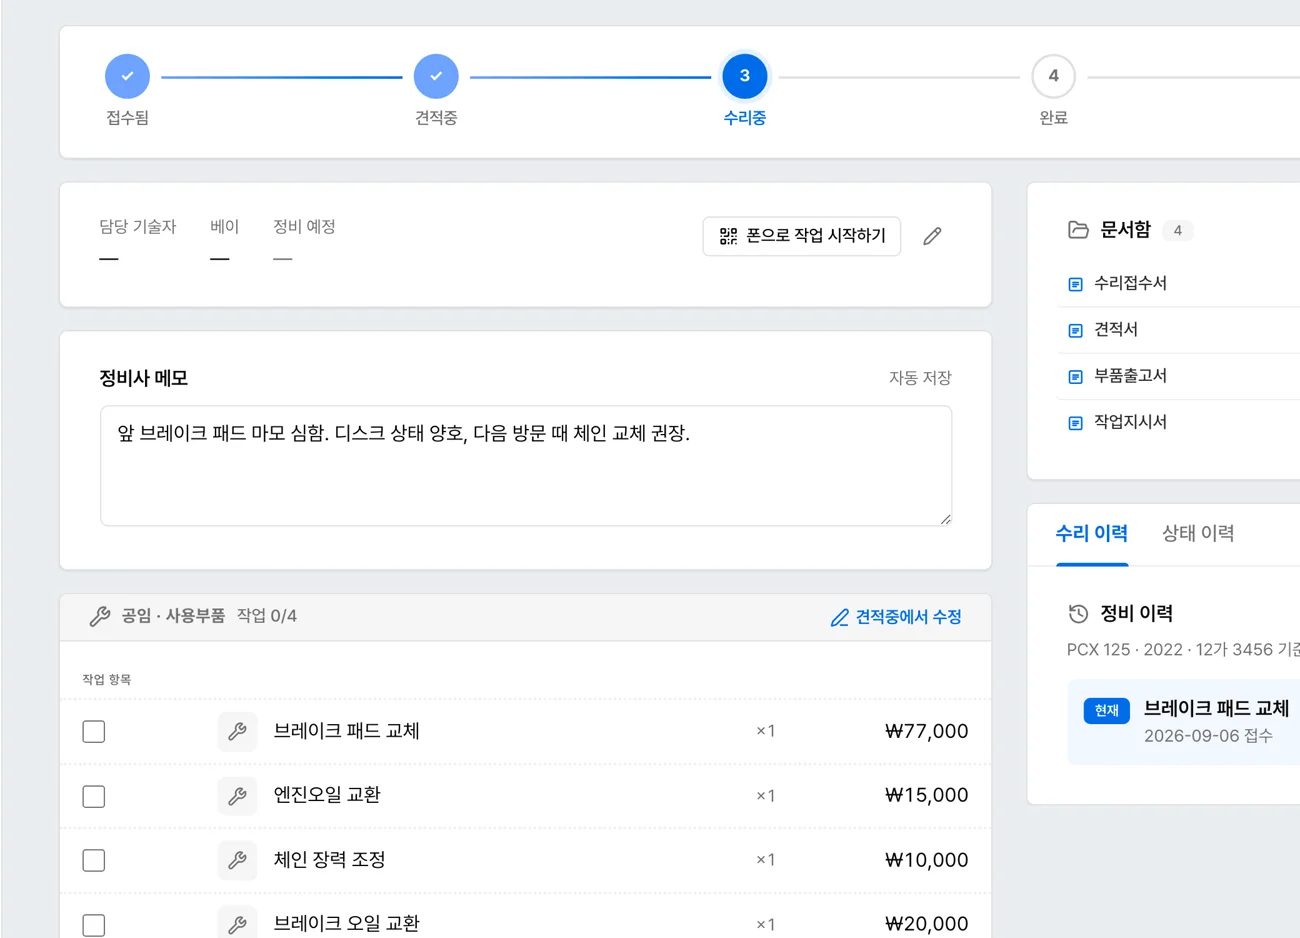Click the wrench icon for 엔진오일 교환
This screenshot has height=938, width=1300.
click(x=237, y=796)
